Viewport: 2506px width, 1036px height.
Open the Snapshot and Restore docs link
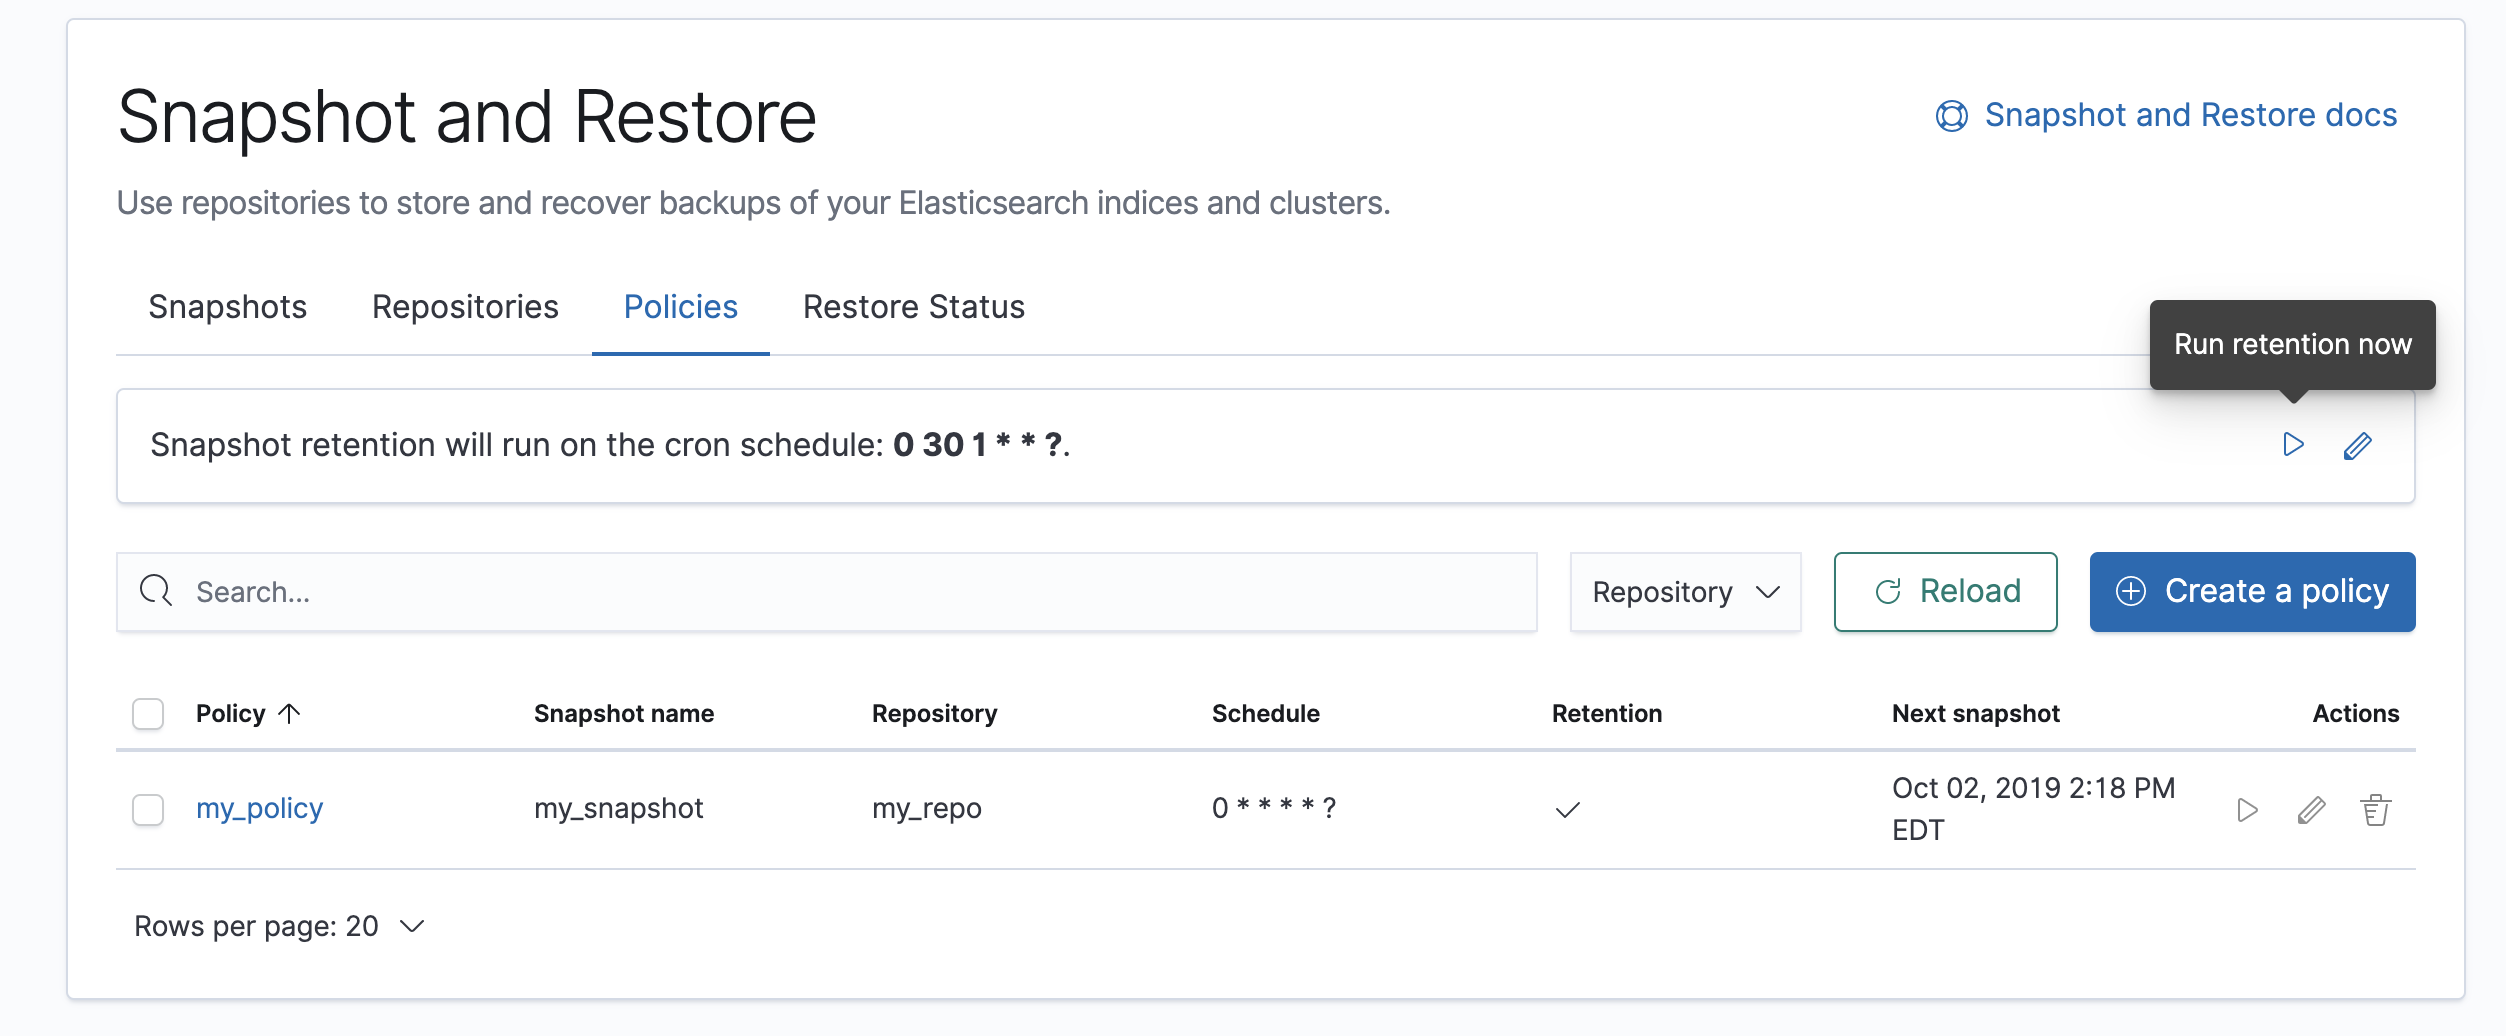pos(2190,115)
